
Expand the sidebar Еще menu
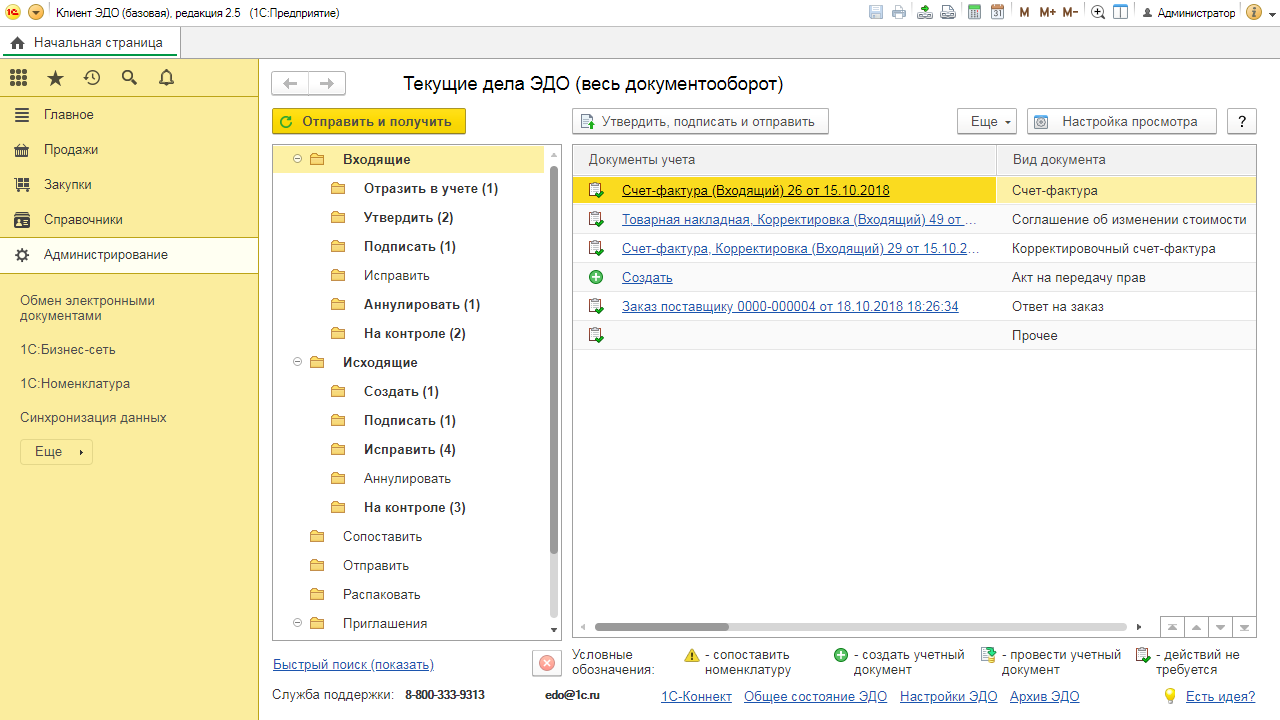point(56,452)
